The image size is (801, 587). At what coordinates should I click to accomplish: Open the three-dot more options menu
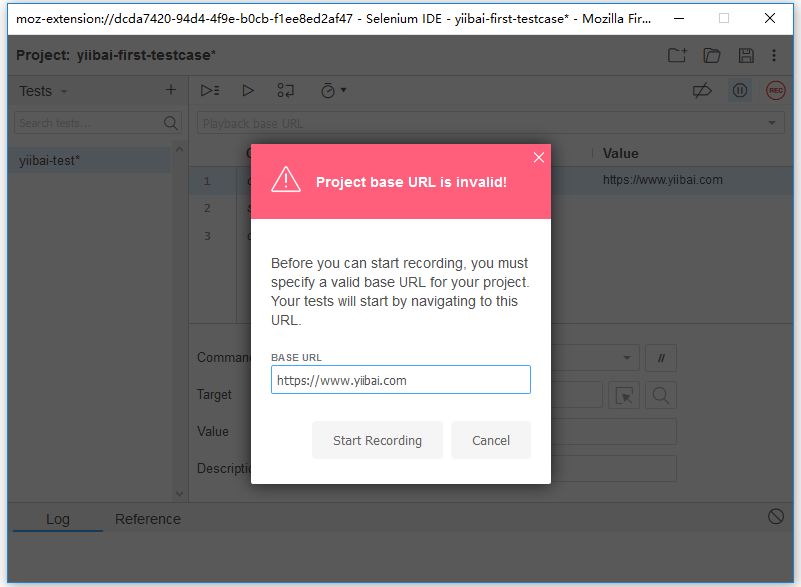(x=774, y=56)
